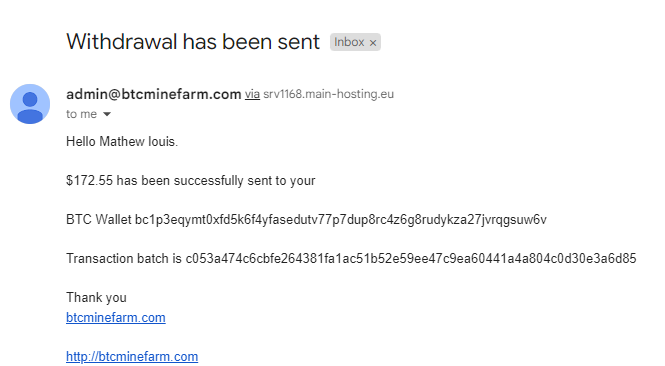
Task: Click sender address admin@btcminefarm.com
Action: pos(154,94)
